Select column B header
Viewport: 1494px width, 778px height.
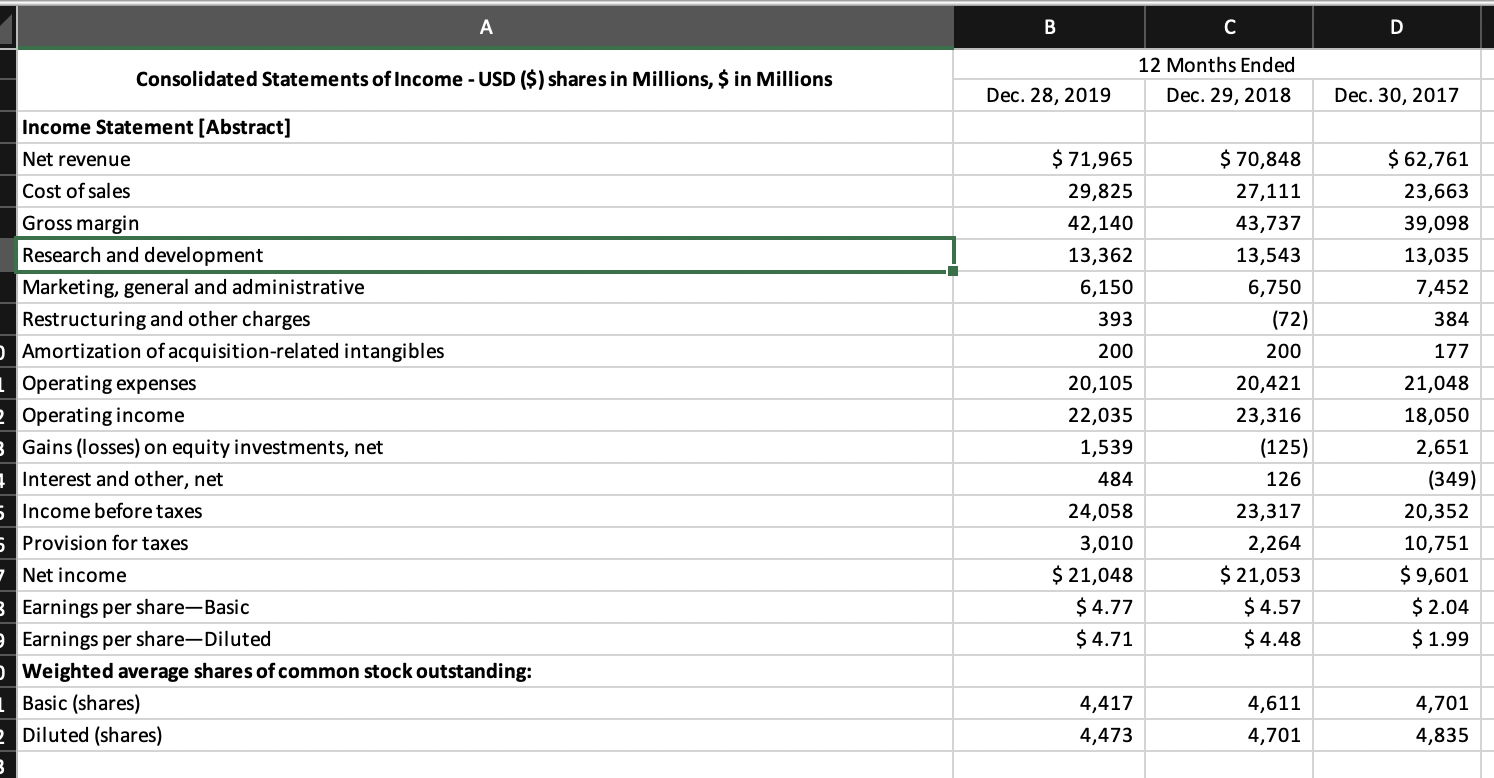(x=1048, y=27)
